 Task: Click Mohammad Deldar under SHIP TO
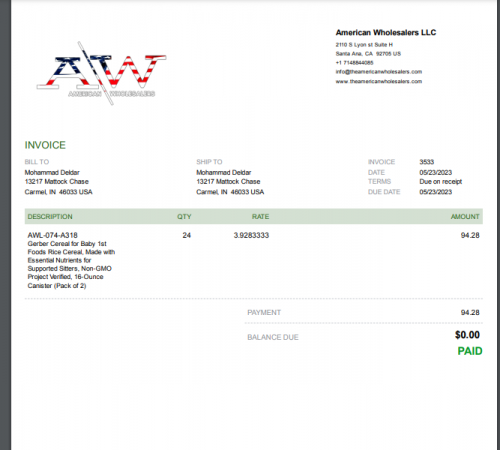click(x=224, y=172)
